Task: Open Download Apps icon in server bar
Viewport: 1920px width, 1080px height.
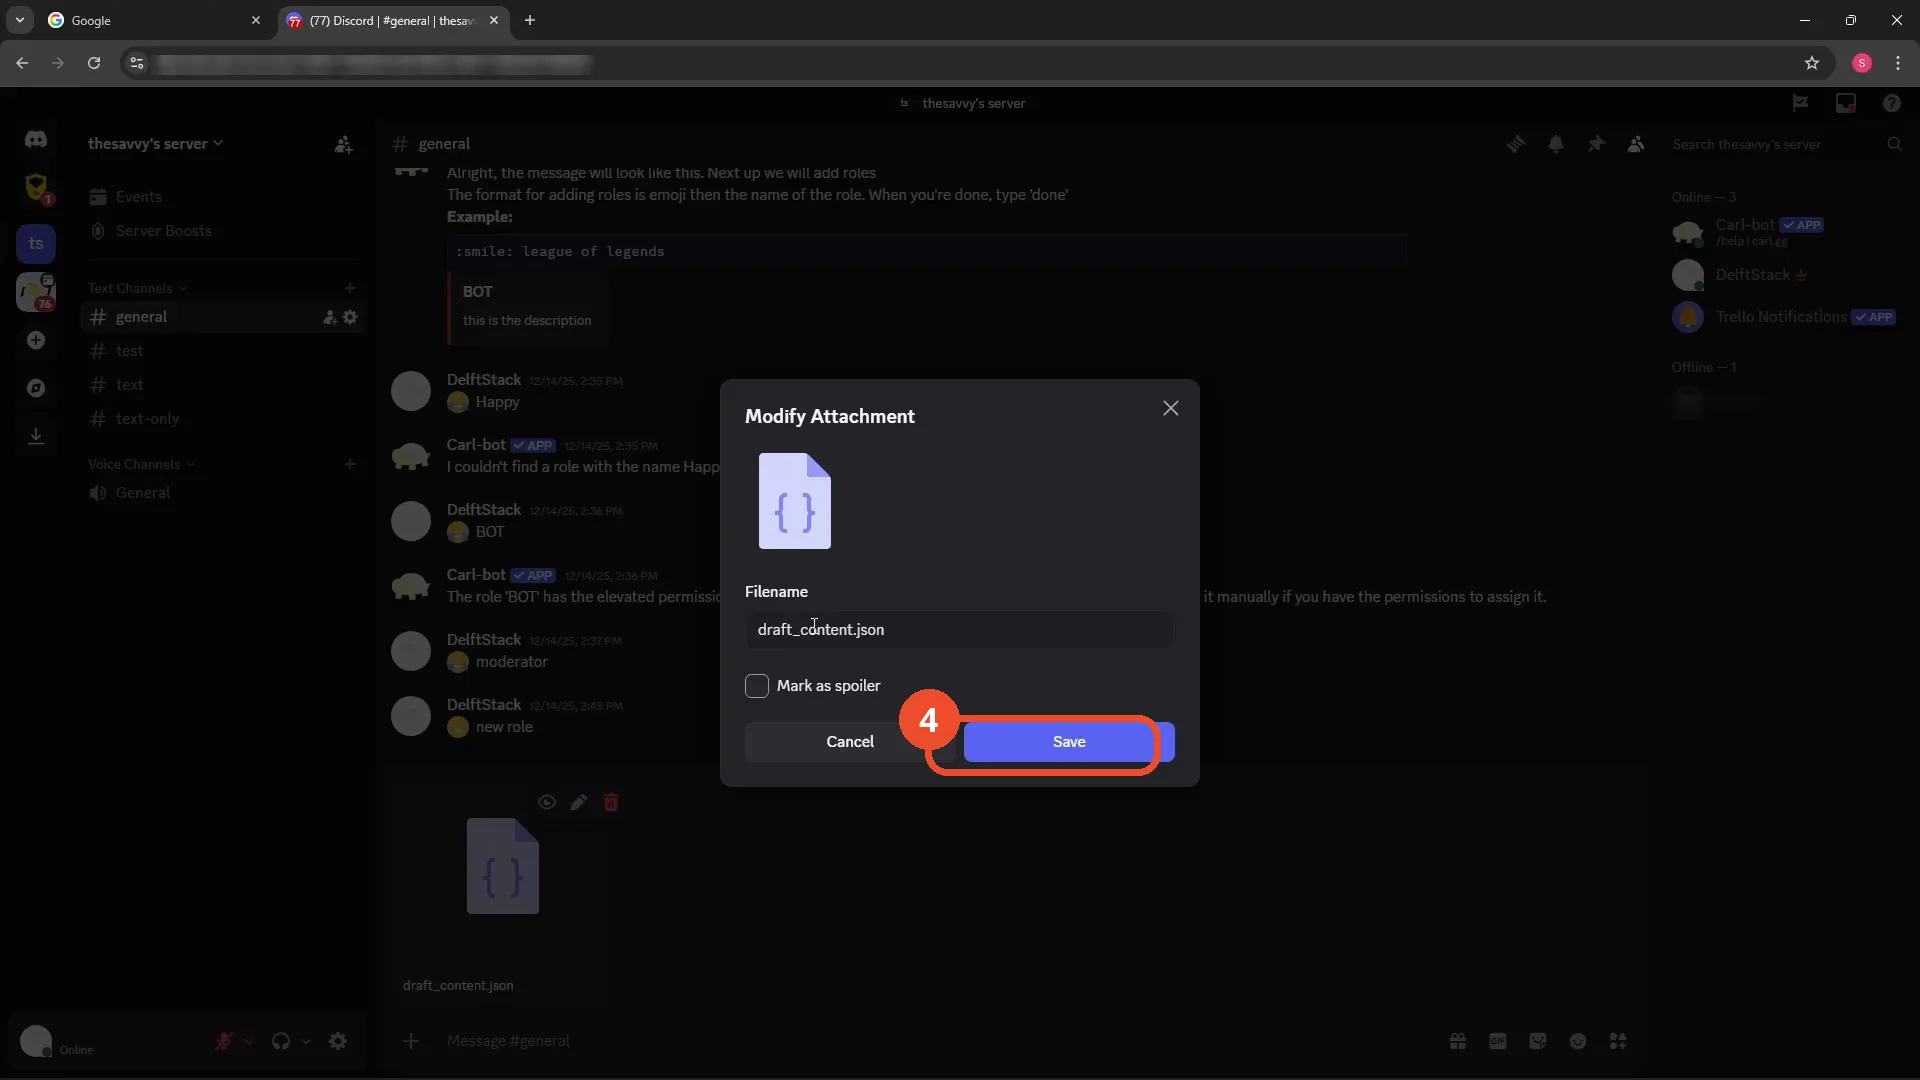Action: [x=36, y=436]
